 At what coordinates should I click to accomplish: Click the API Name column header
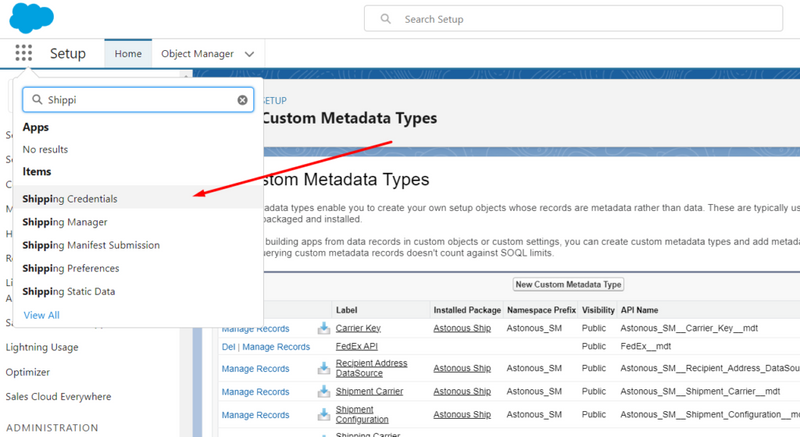pos(639,310)
